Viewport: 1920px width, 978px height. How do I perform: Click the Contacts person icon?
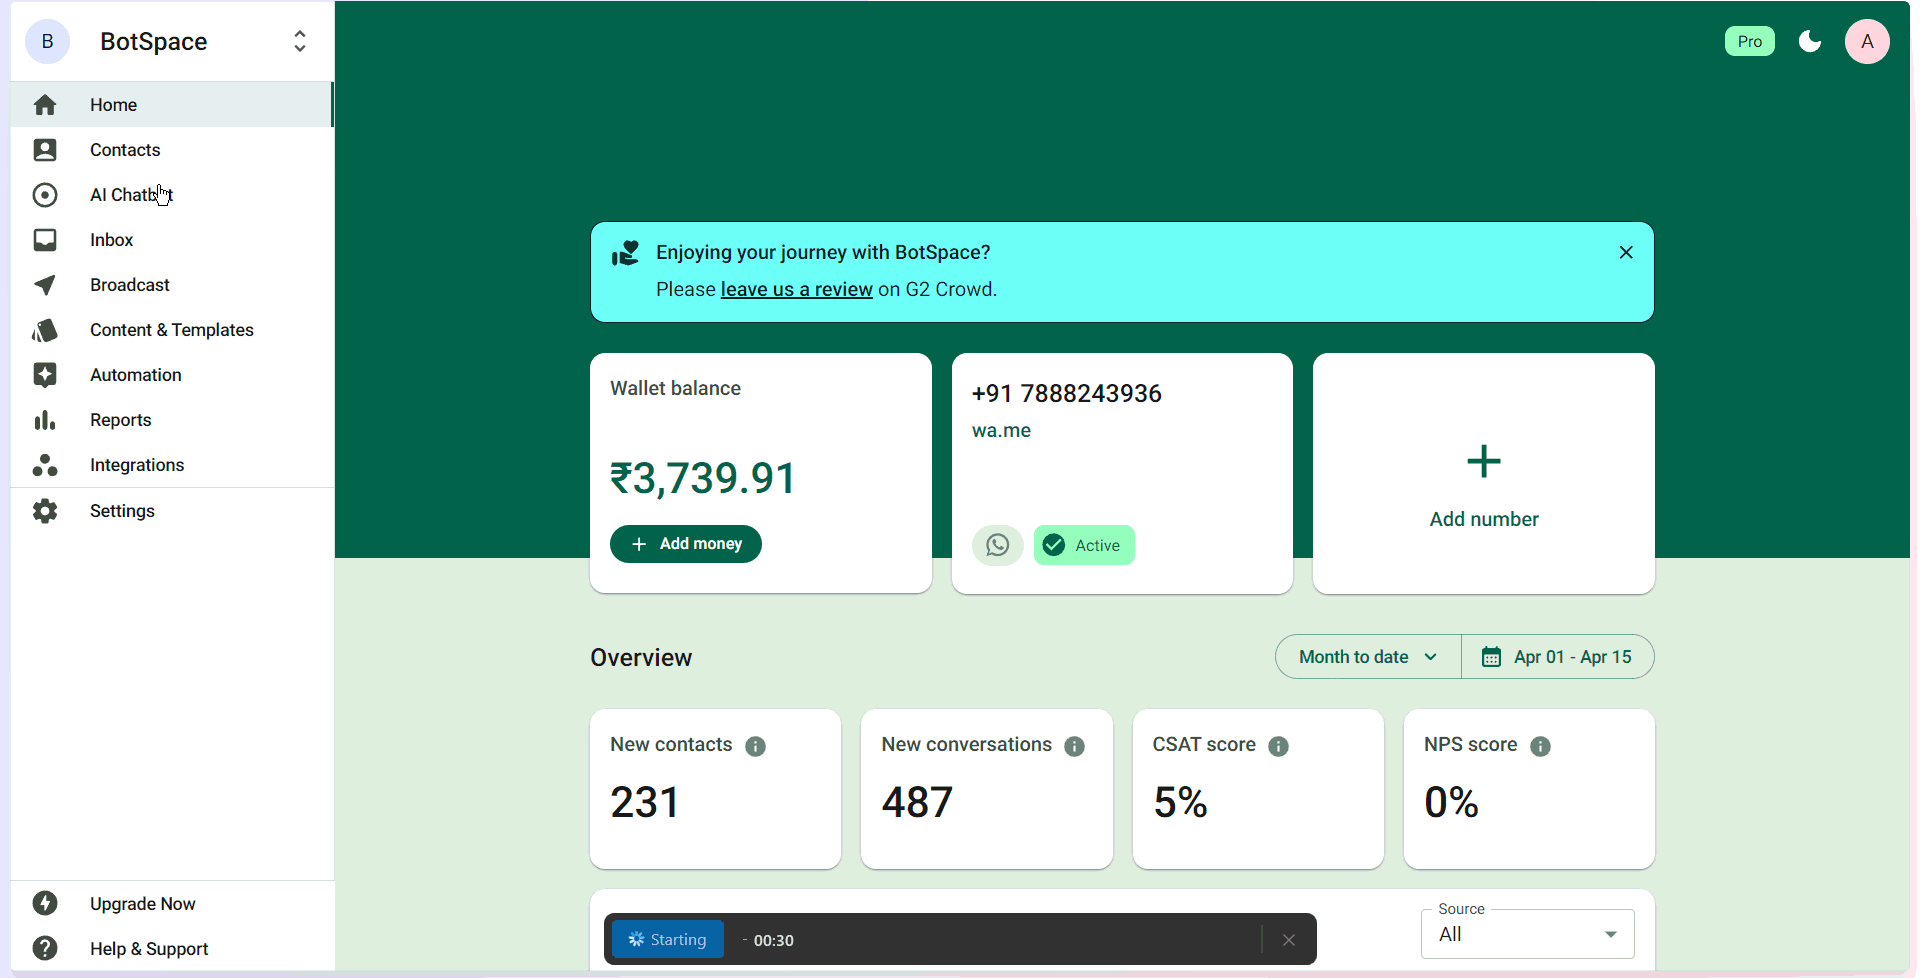pyautogui.click(x=45, y=150)
